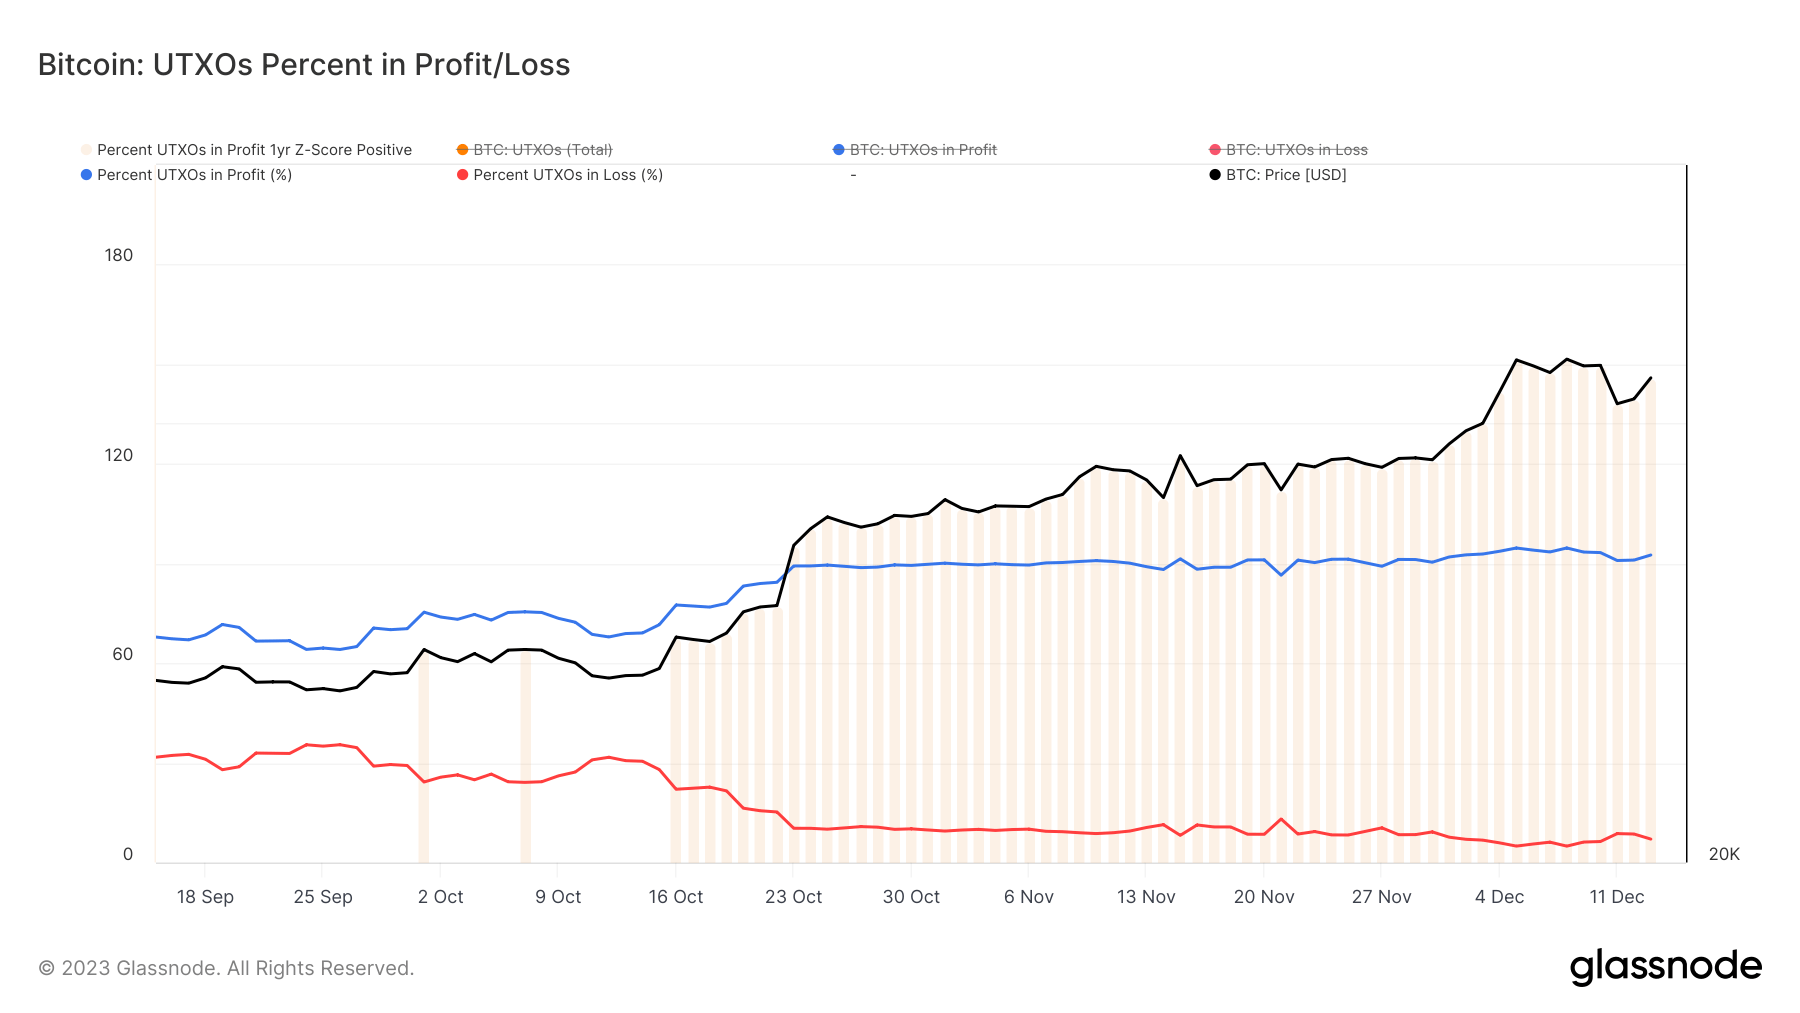Click the 20K right-axis value

1724,854
